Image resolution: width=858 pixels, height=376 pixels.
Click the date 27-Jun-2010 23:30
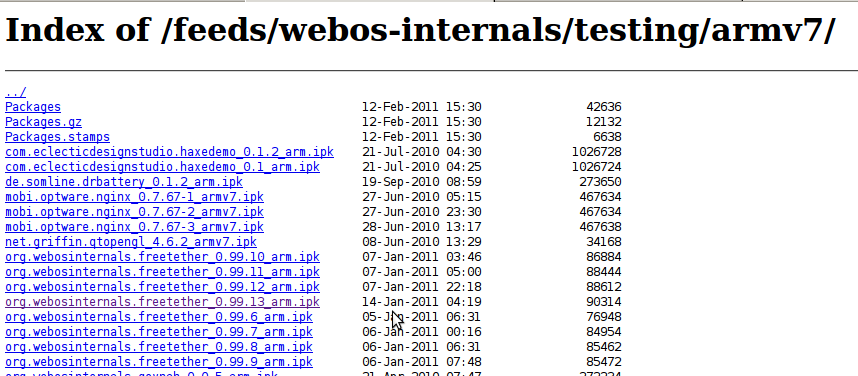421,212
